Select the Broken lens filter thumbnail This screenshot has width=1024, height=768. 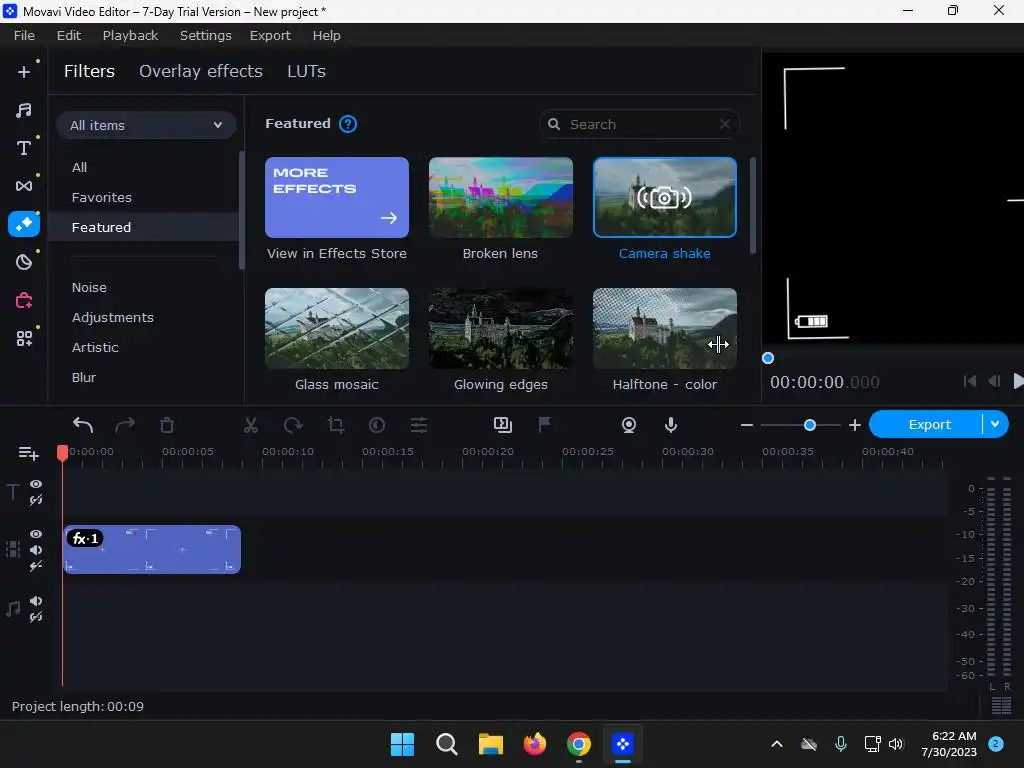pyautogui.click(x=501, y=198)
